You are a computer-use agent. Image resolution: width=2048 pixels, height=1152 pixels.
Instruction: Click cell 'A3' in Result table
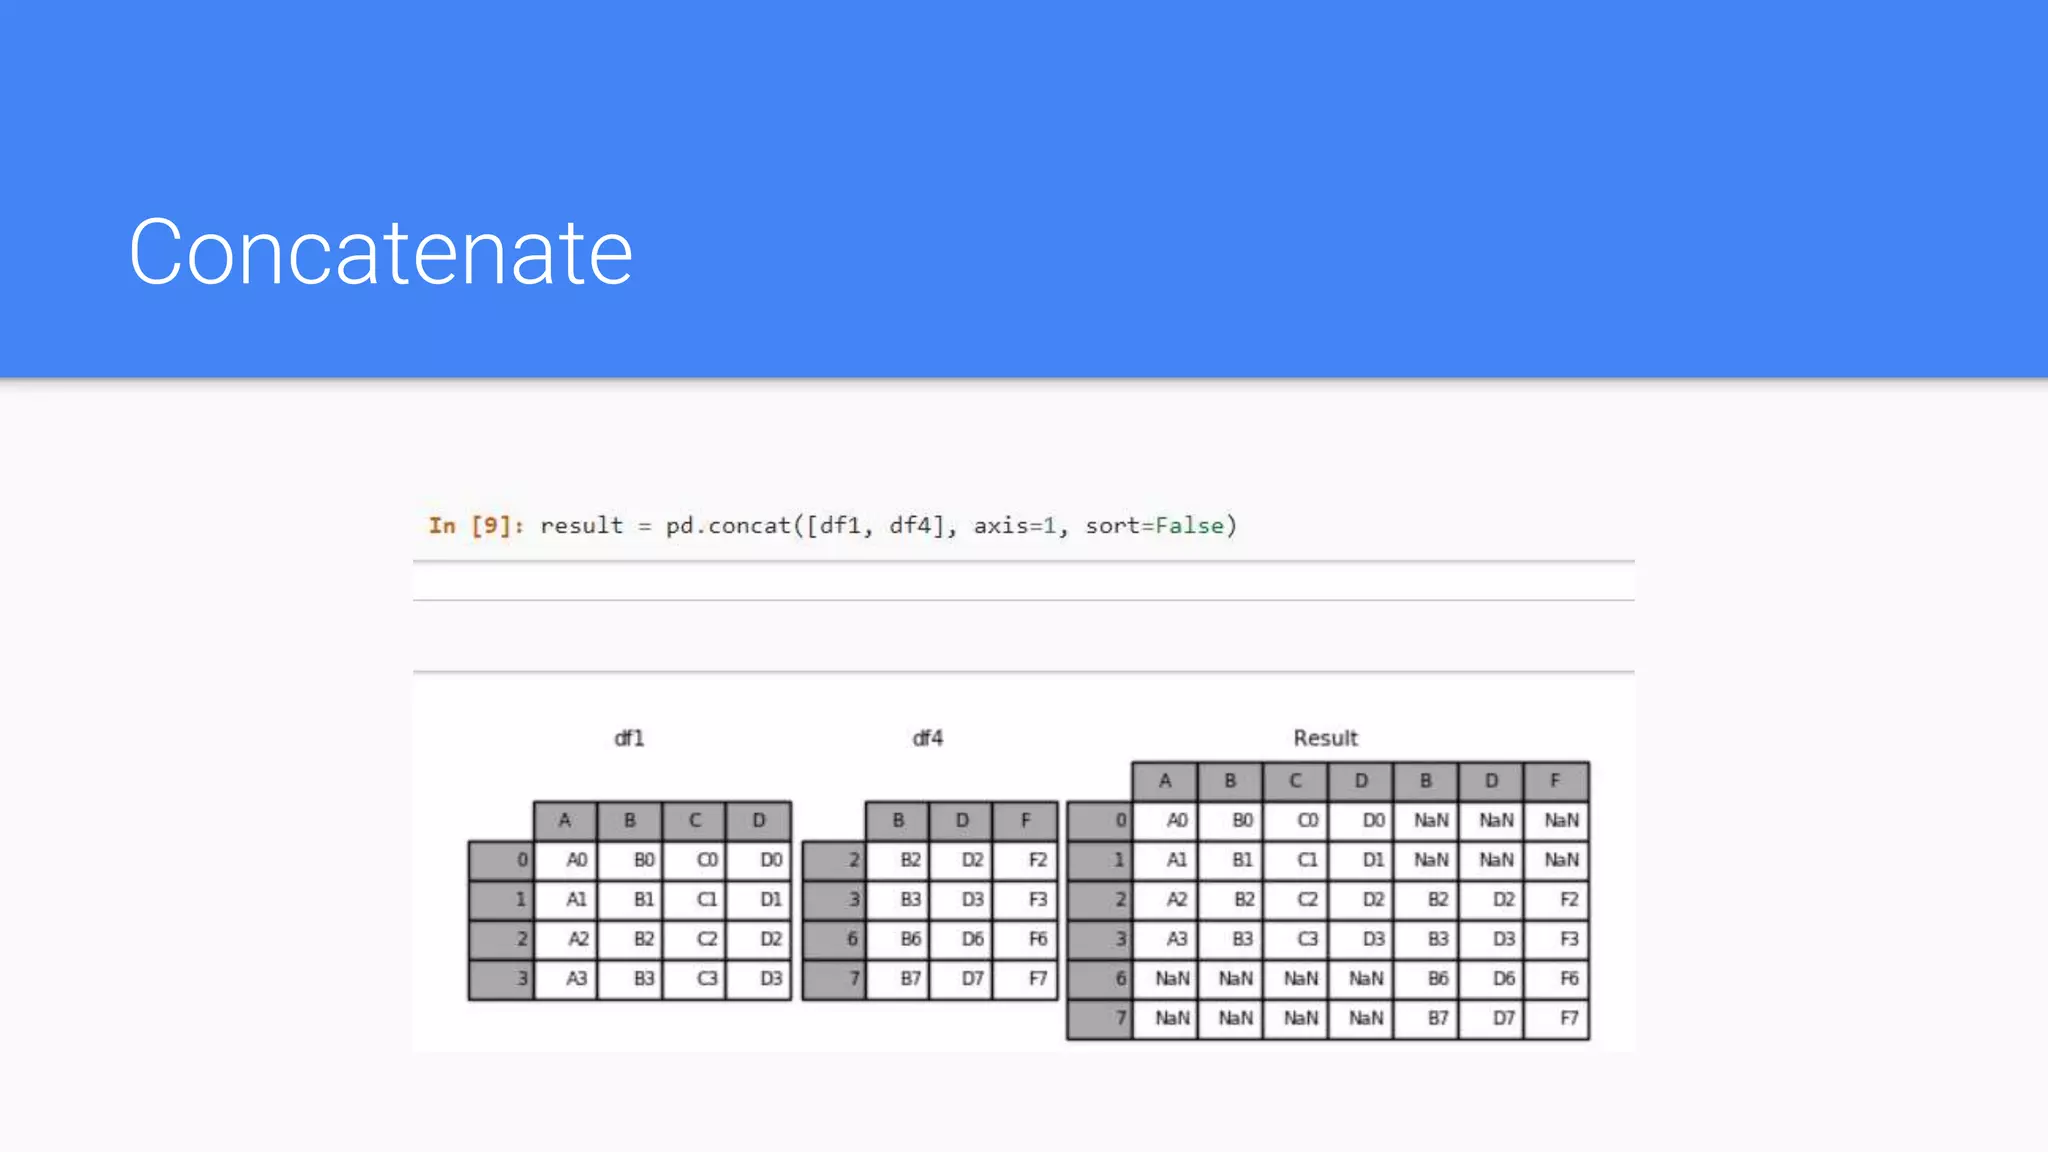(1165, 939)
